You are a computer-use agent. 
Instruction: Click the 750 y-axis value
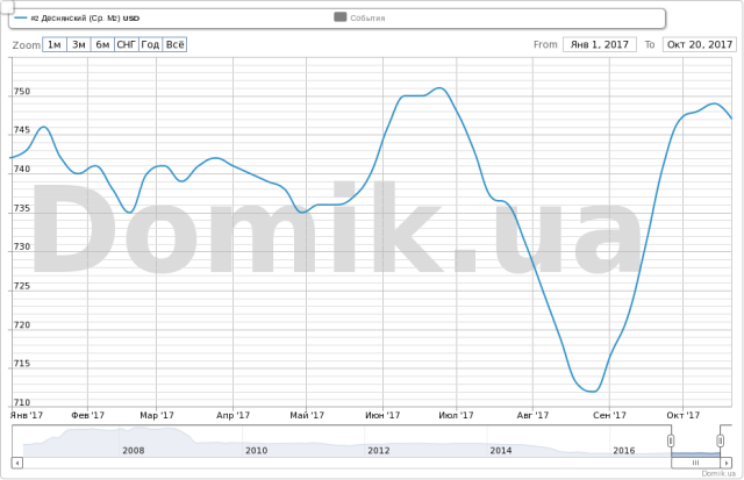[22, 91]
